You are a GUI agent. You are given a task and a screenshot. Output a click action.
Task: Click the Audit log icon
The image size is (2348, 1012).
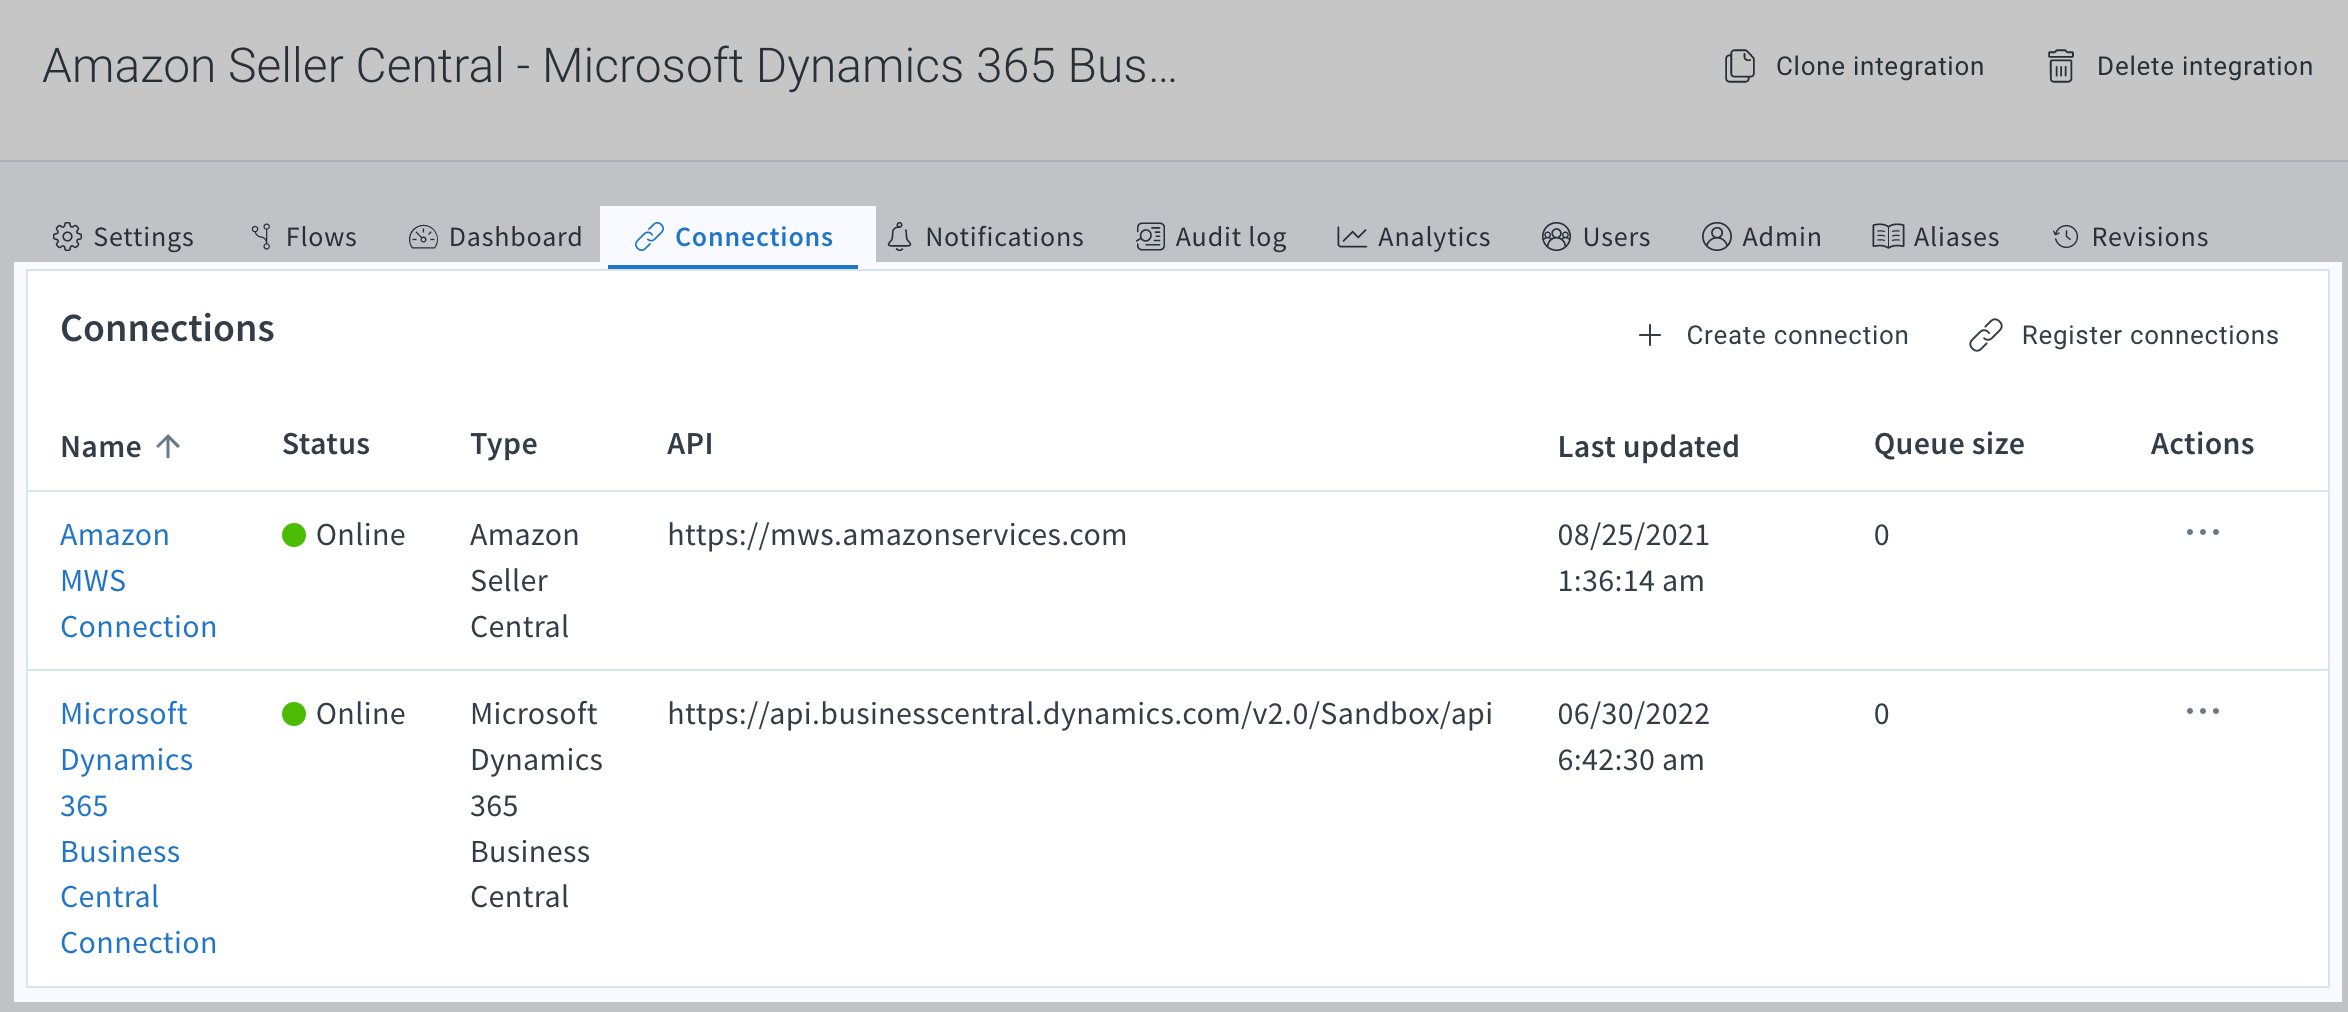pos(1150,237)
